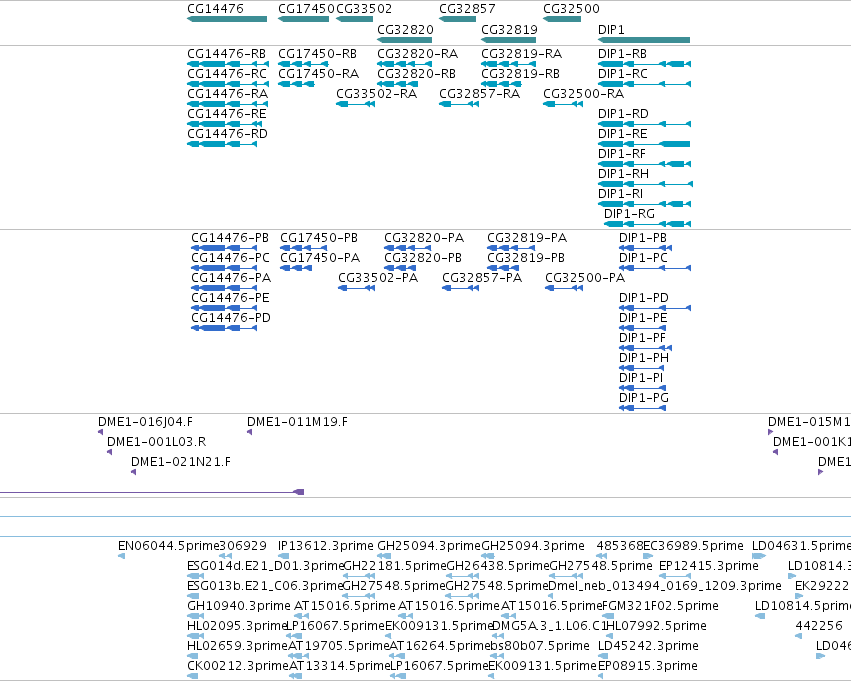The height and width of the screenshot is (681, 851).
Task: Select transcript DIP1-RF
Action: (x=622, y=154)
